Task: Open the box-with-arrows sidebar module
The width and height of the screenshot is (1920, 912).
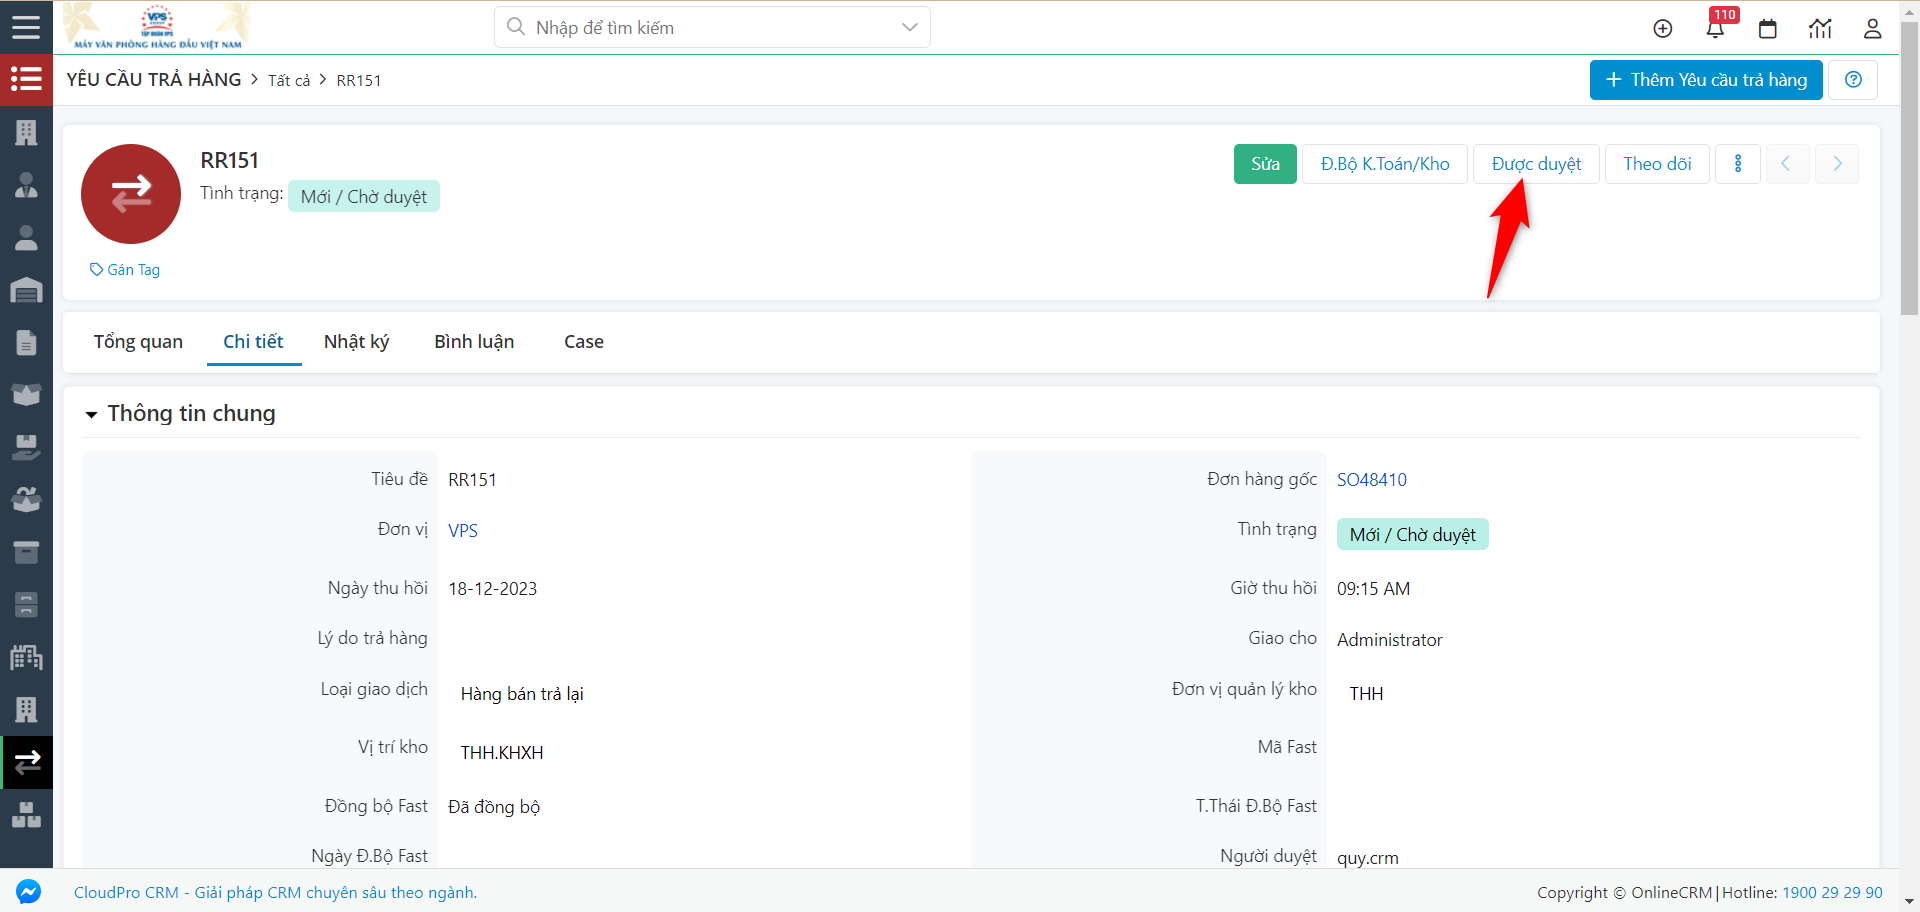Action: click(26, 499)
